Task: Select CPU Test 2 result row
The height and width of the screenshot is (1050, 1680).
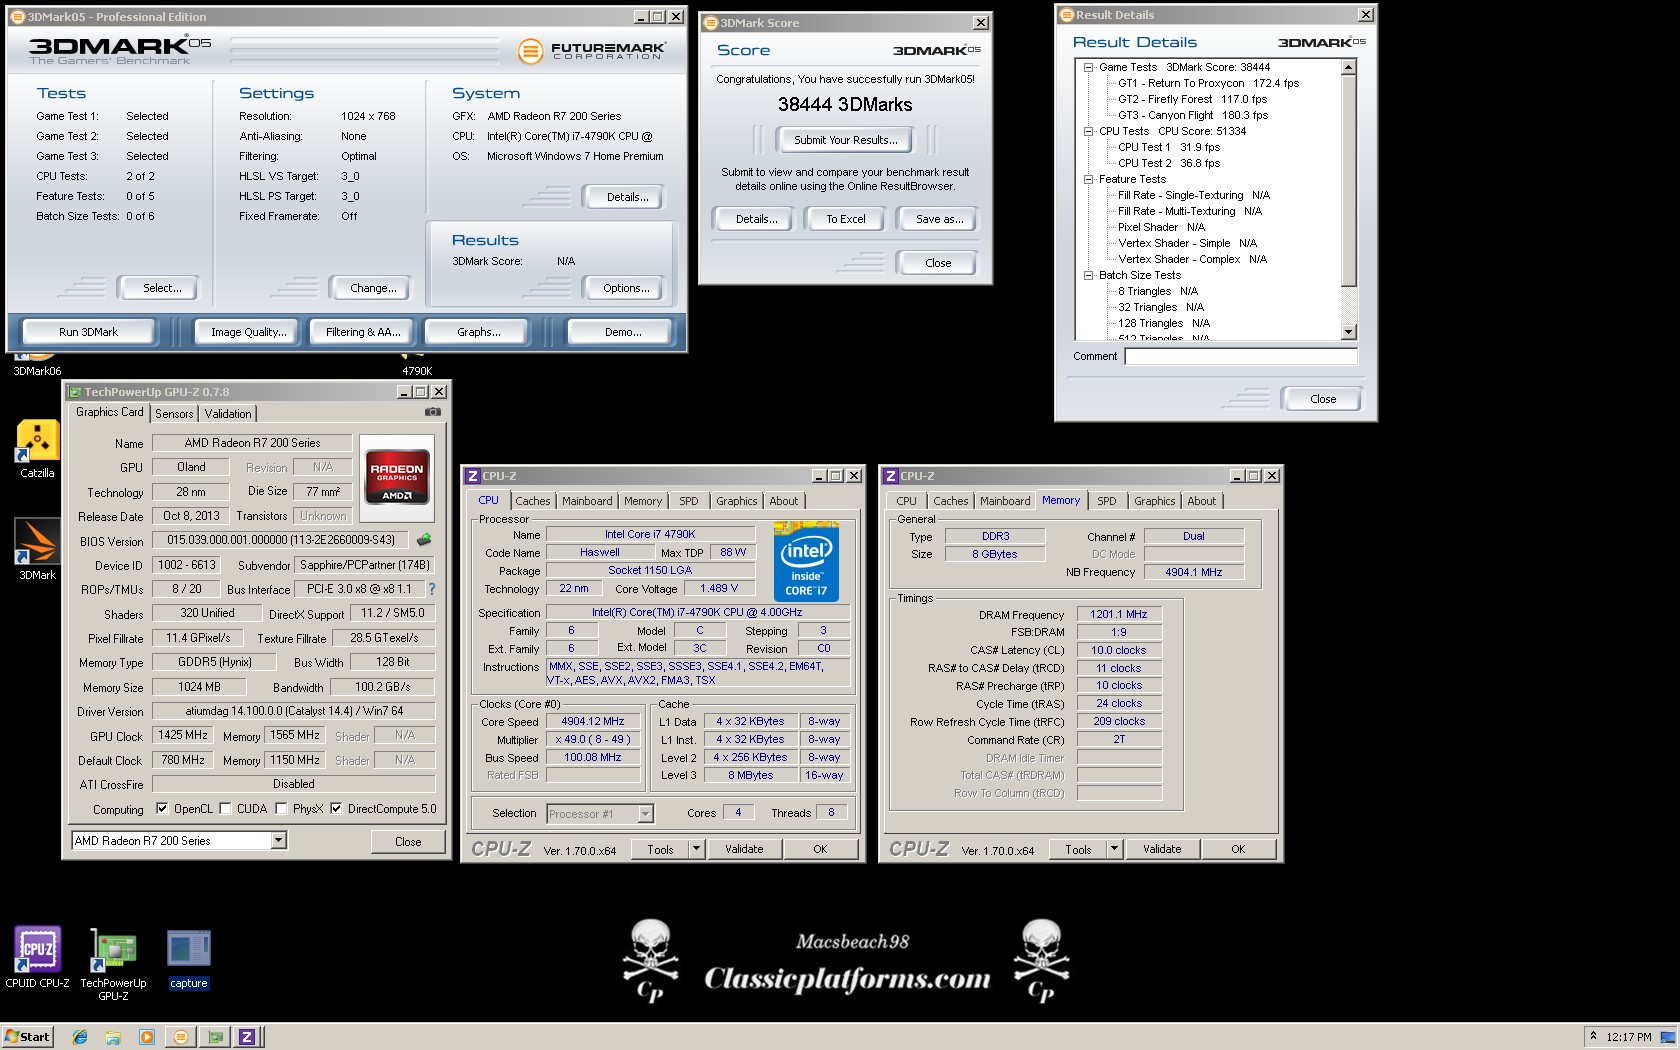Action: pos(1169,163)
